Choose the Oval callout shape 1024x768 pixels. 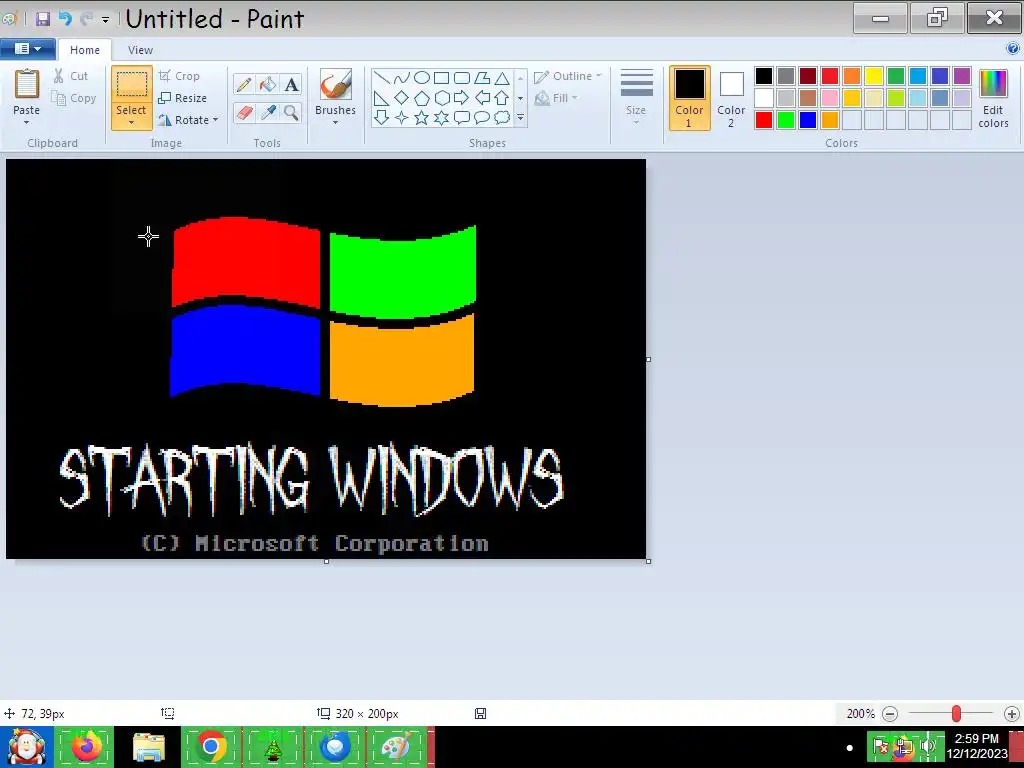coord(482,118)
